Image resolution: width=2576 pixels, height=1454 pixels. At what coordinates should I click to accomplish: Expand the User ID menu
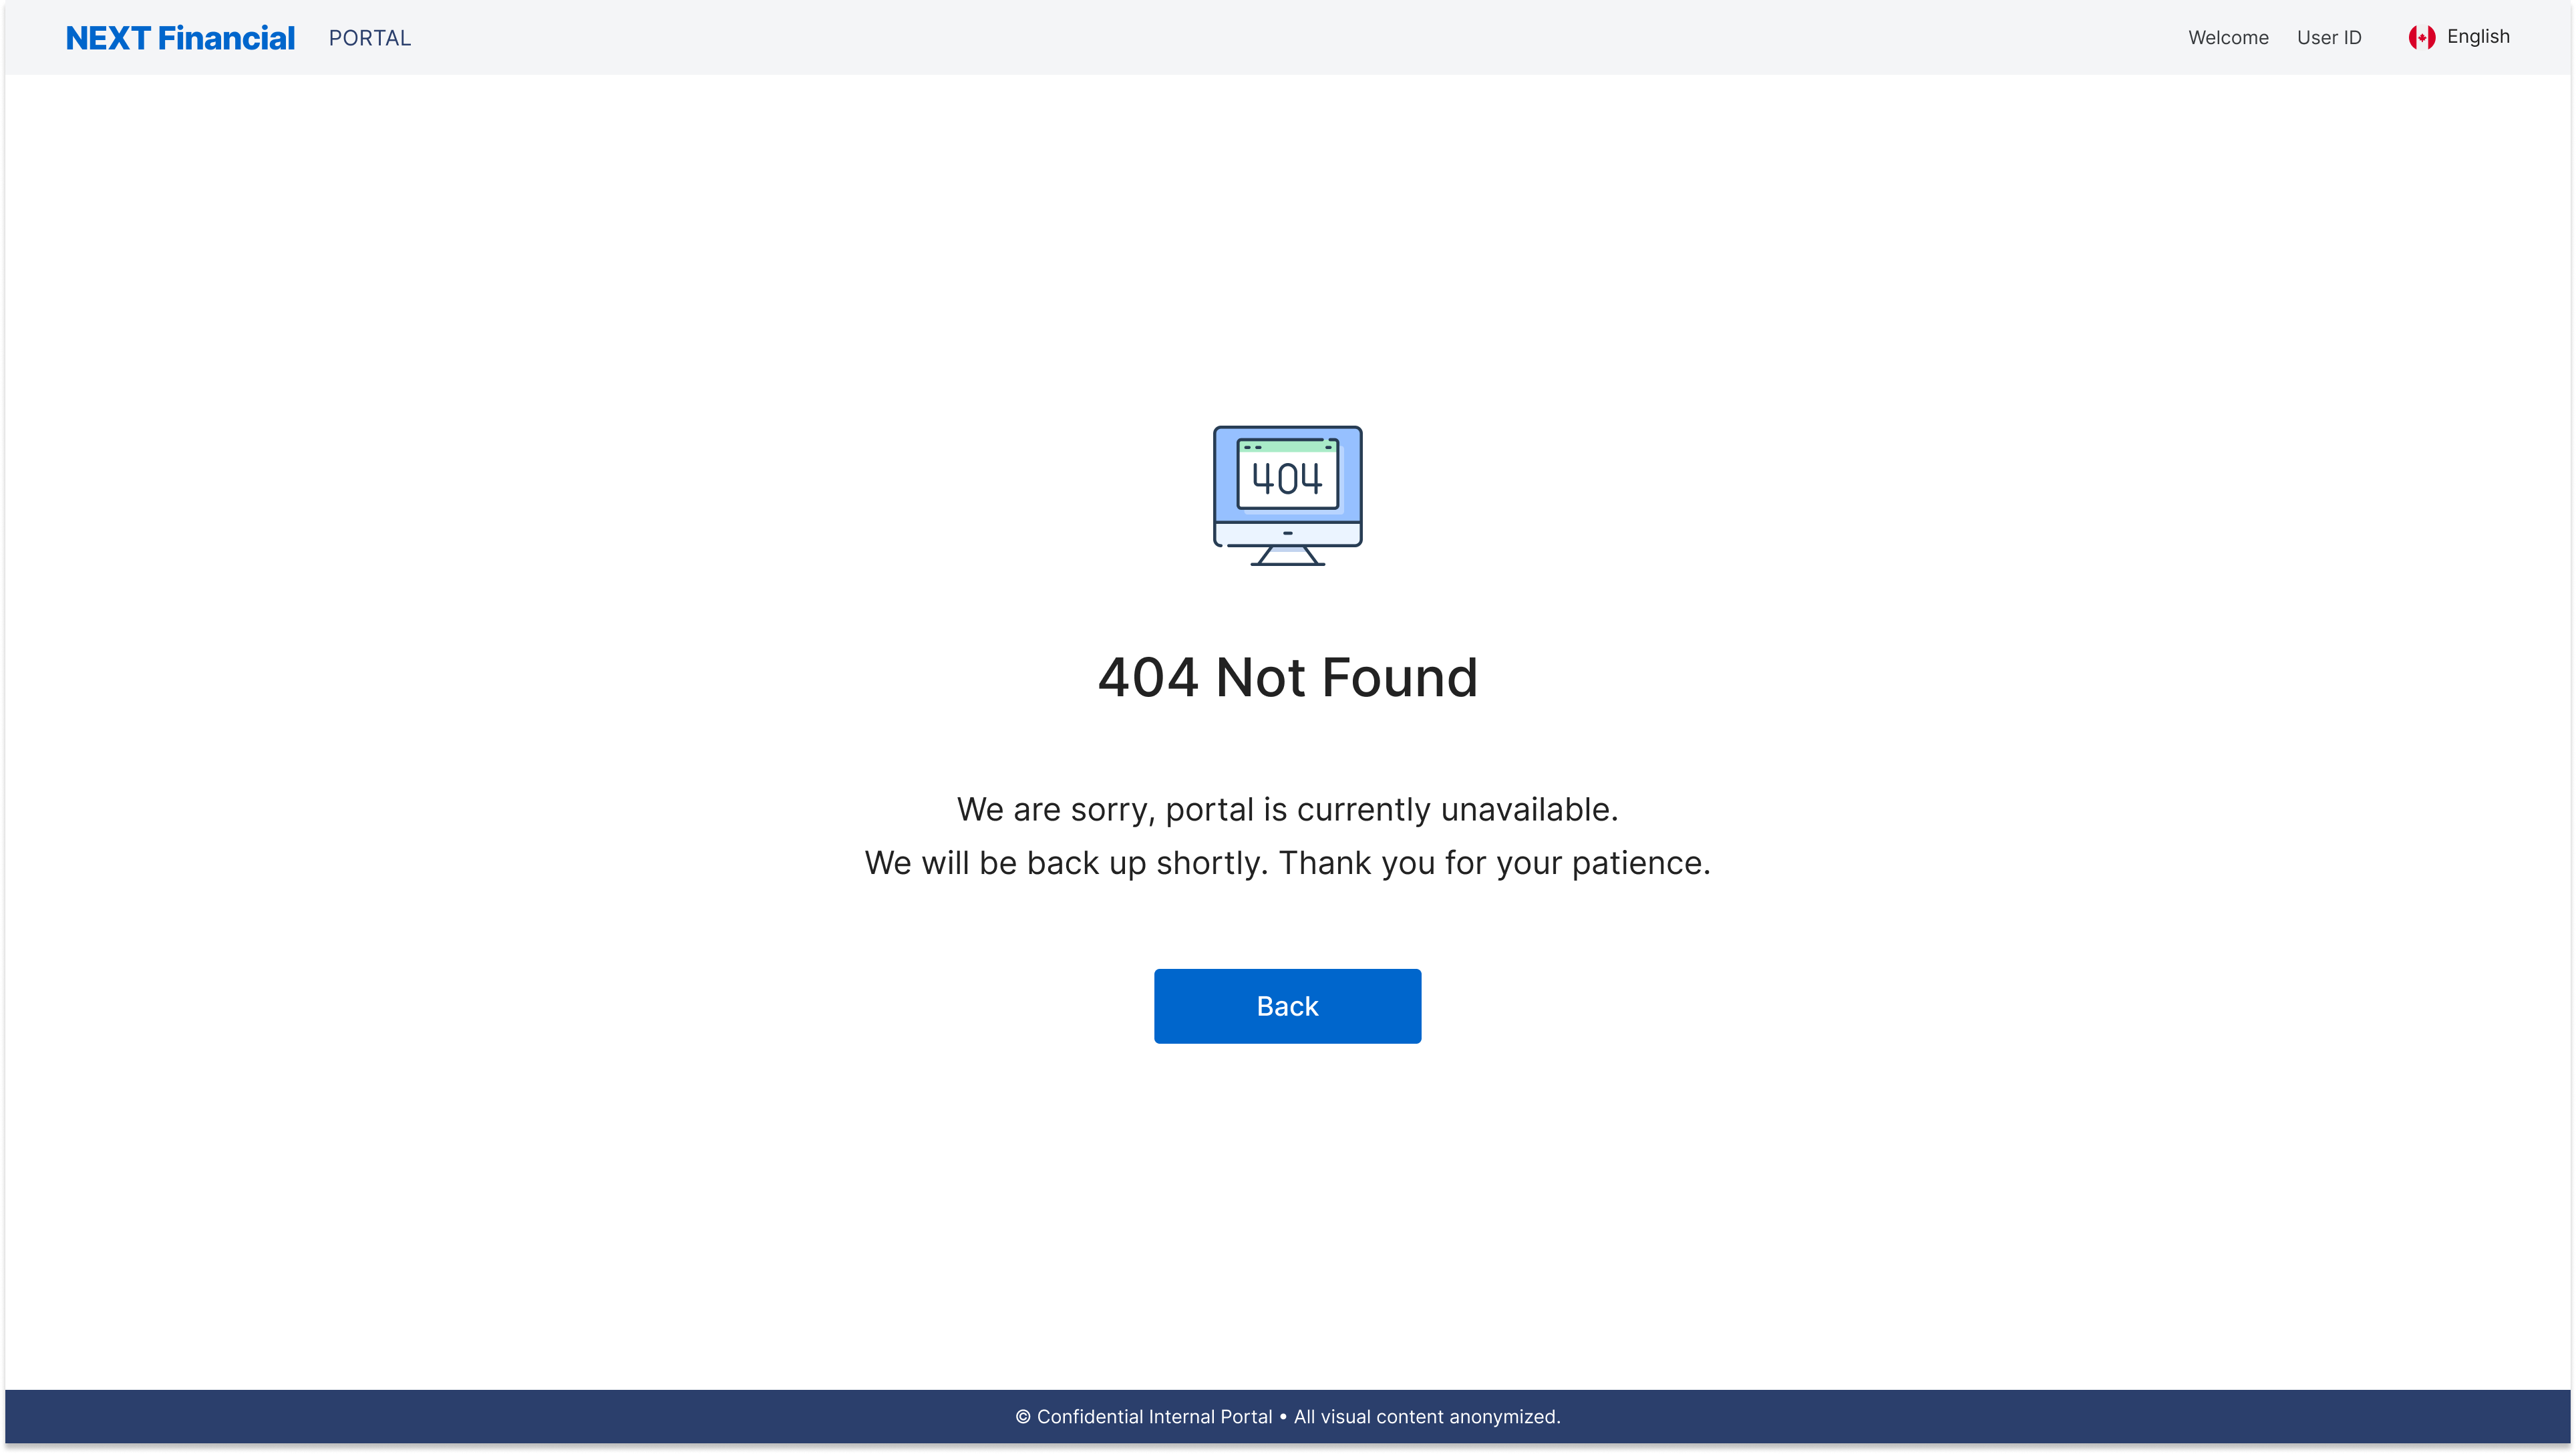pos(2330,37)
